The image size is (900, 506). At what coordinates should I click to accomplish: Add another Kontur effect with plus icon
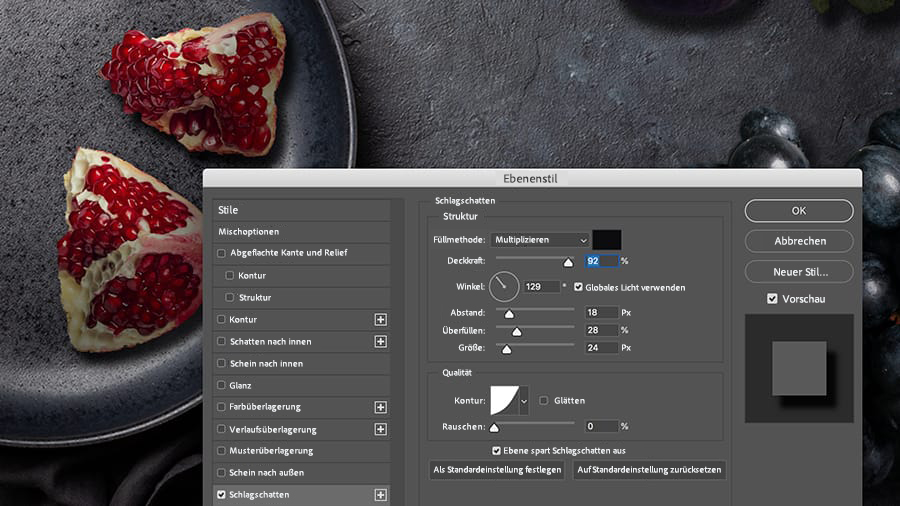tap(381, 320)
